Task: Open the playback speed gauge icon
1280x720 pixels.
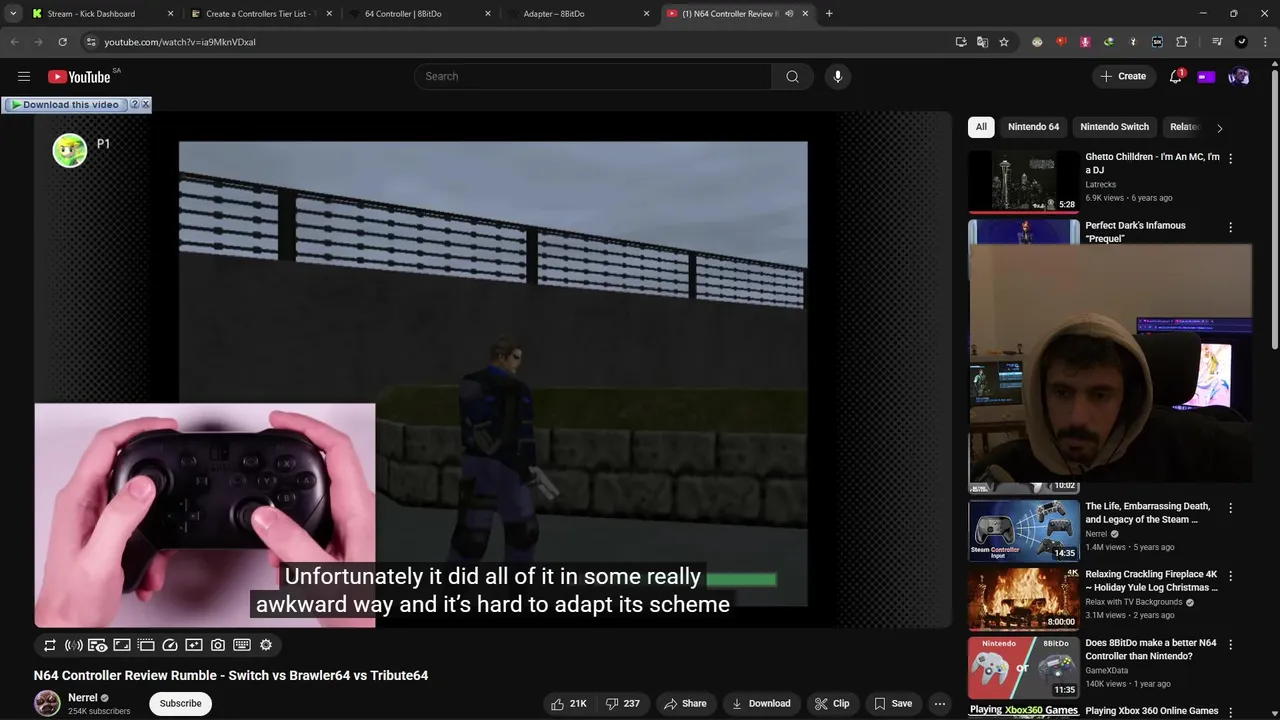Action: (170, 645)
